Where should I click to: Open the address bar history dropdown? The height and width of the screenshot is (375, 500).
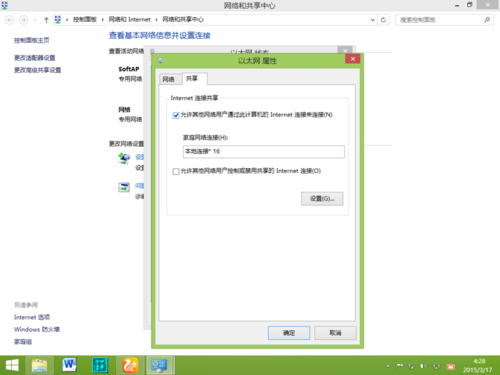point(373,20)
